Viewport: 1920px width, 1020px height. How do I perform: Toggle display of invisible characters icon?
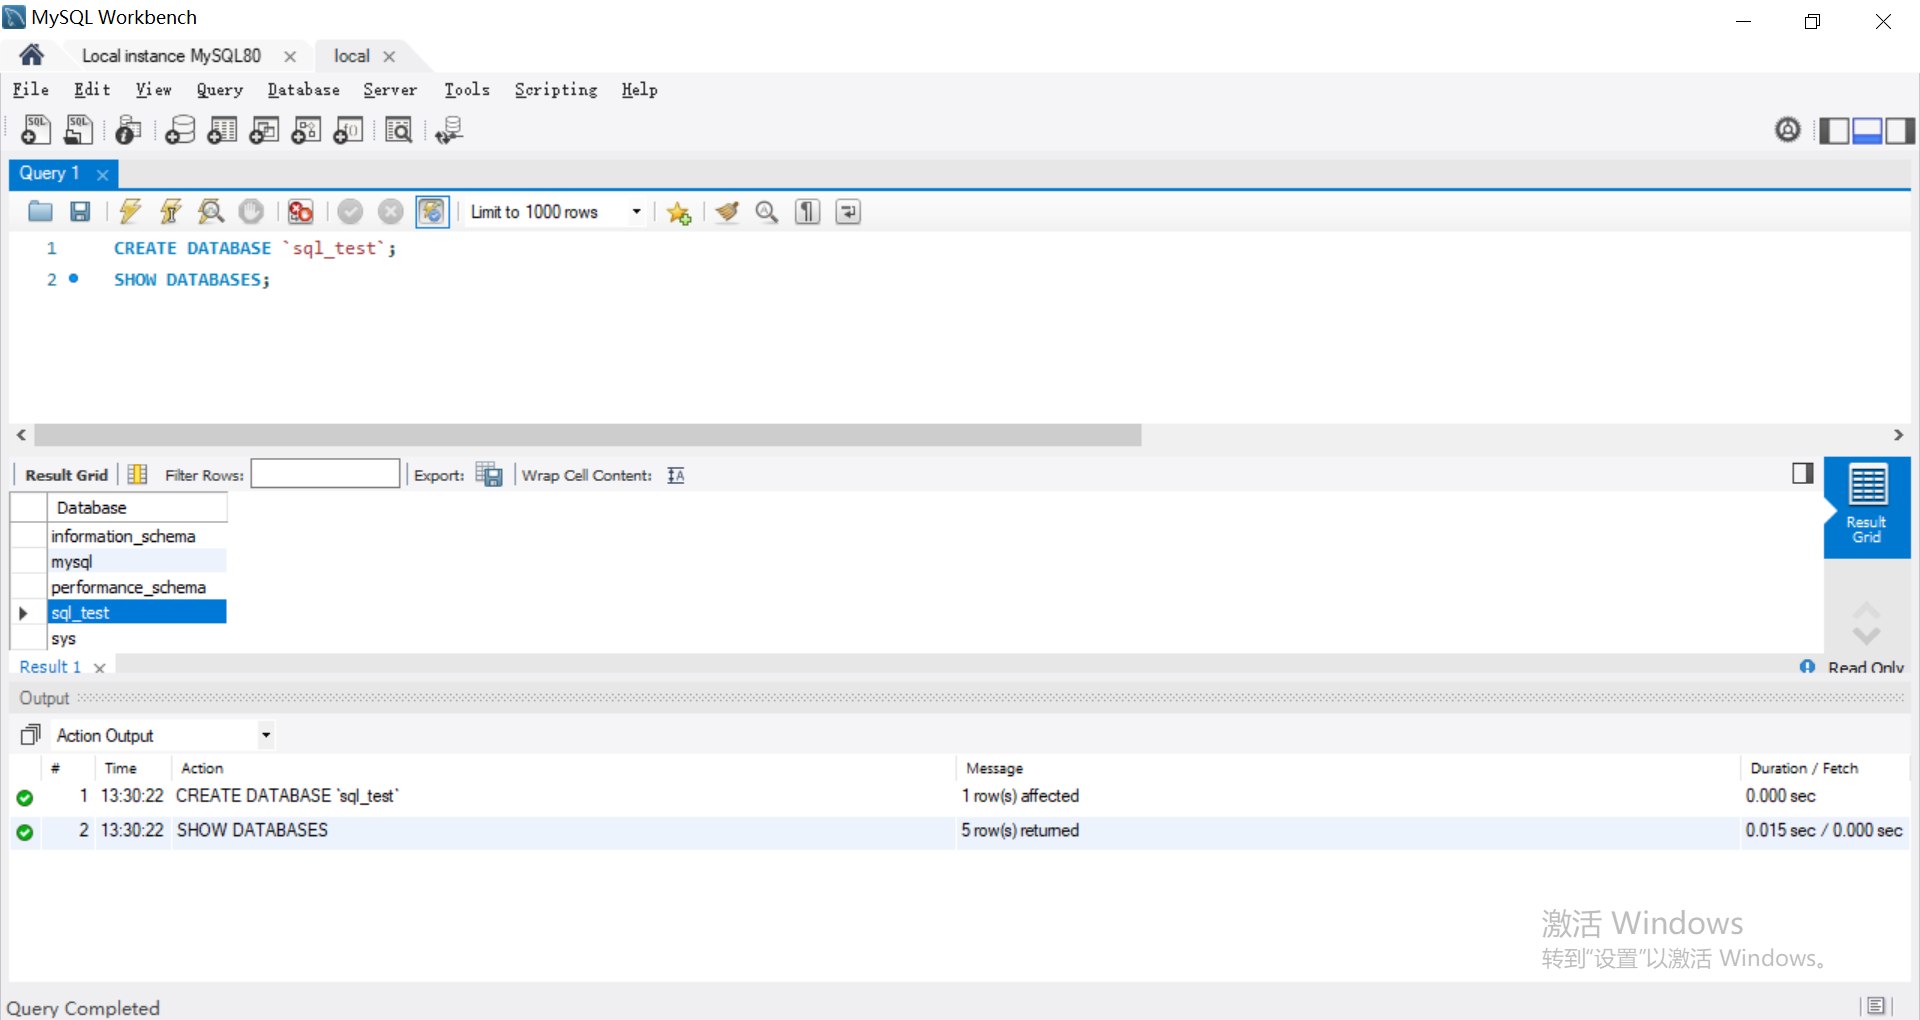[x=807, y=212]
